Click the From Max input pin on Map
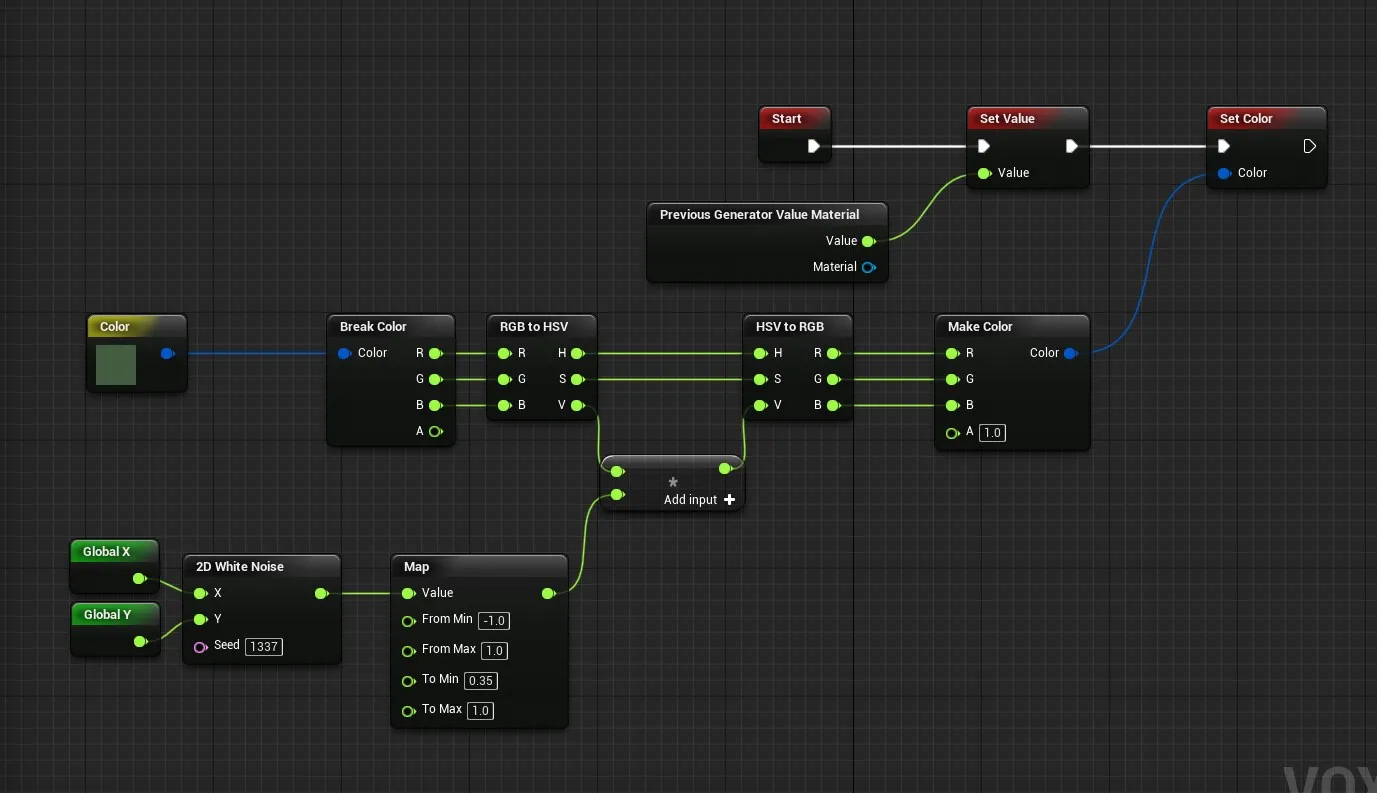 (408, 650)
